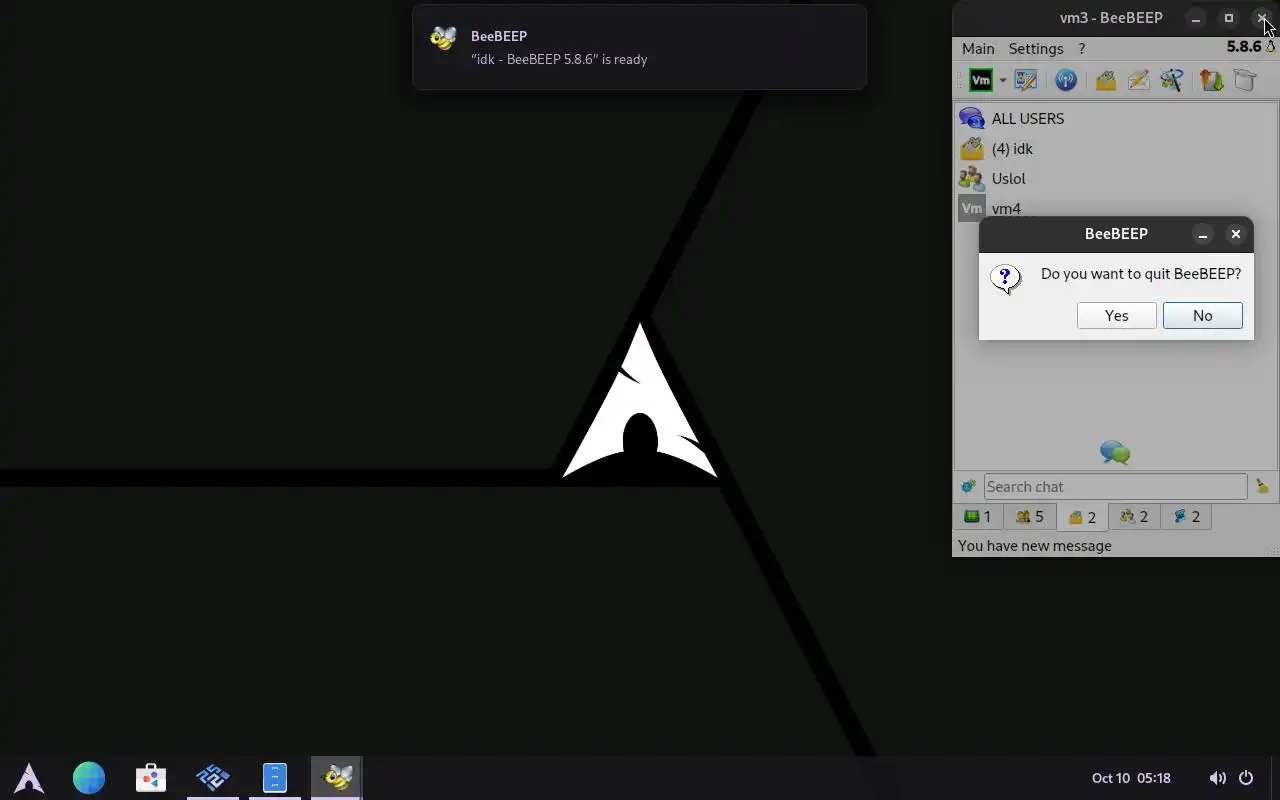The height and width of the screenshot is (800, 1280).
Task: Click the chat bubbles icon above search
Action: coord(1115,453)
